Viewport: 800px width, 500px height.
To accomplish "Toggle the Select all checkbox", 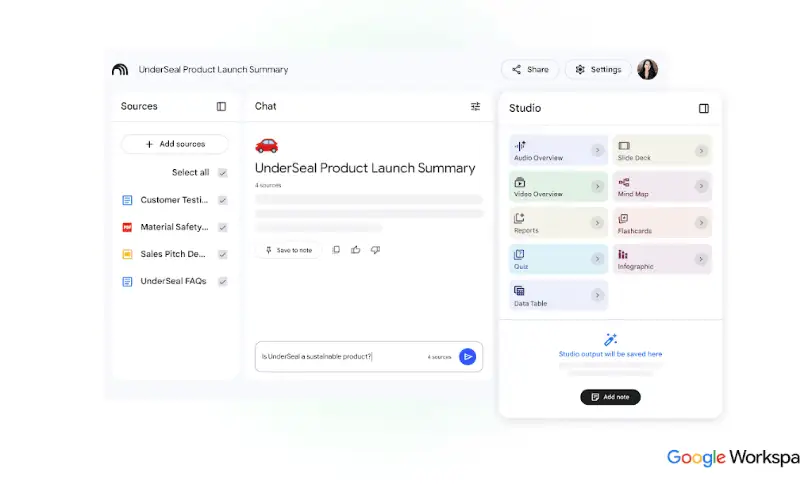I will [x=222, y=172].
